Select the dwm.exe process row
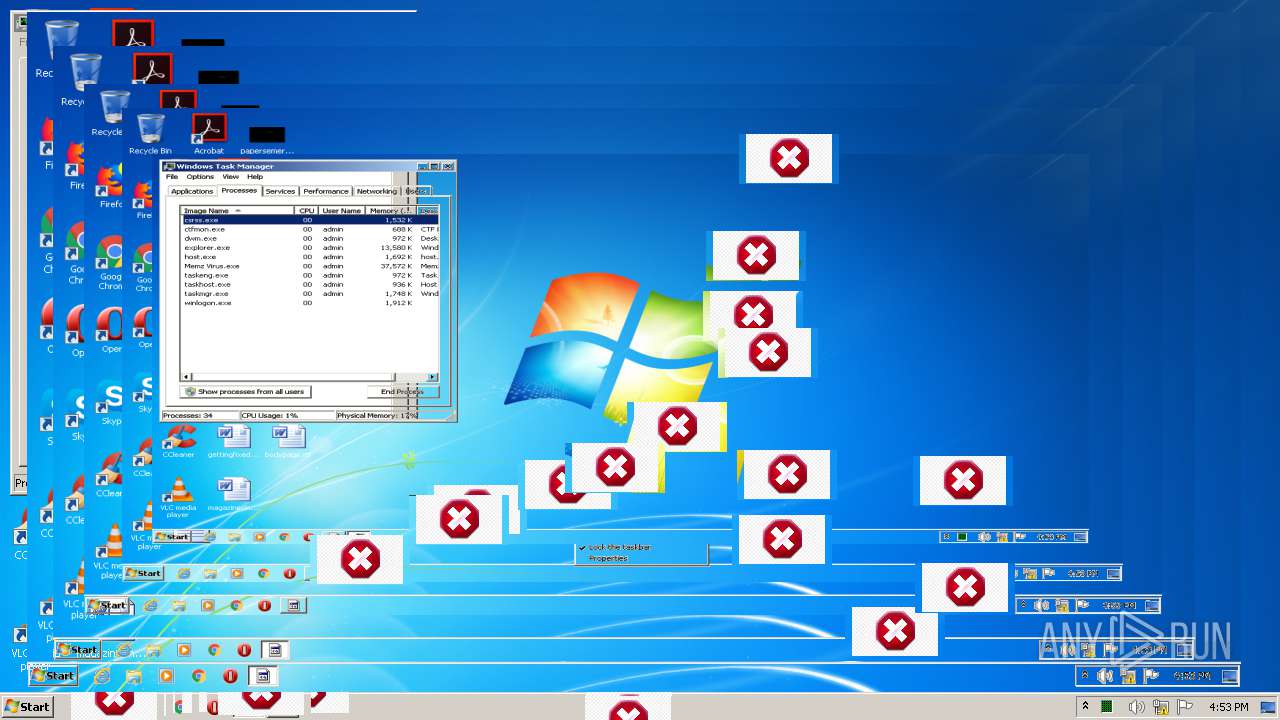Image resolution: width=1280 pixels, height=720 pixels. pyautogui.click(x=310, y=239)
